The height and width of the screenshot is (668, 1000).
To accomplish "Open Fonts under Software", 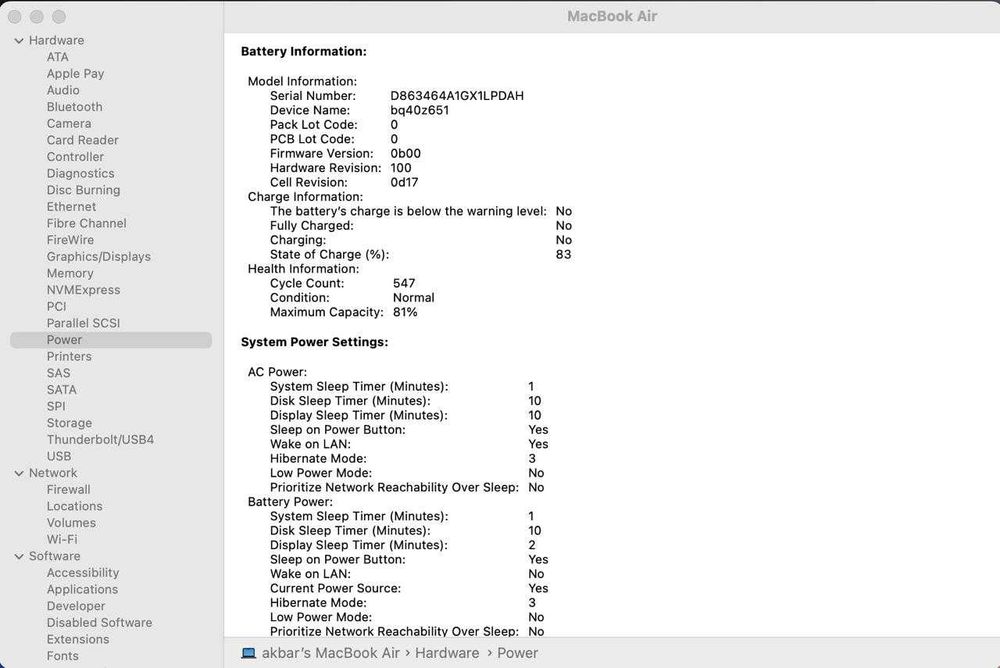I will [x=62, y=656].
